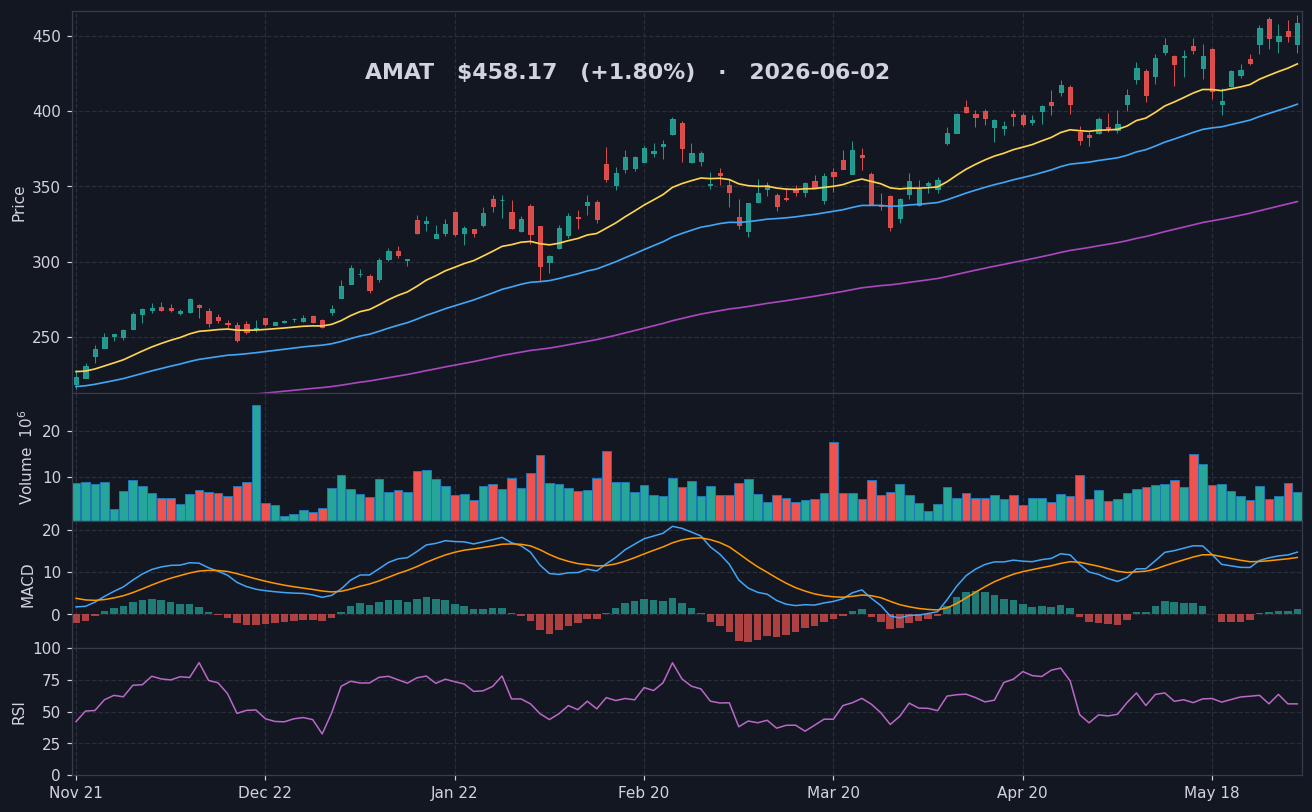Viewport: 1312px width, 812px height.
Task: Click the Mar 20 date label
Action: coord(833,794)
